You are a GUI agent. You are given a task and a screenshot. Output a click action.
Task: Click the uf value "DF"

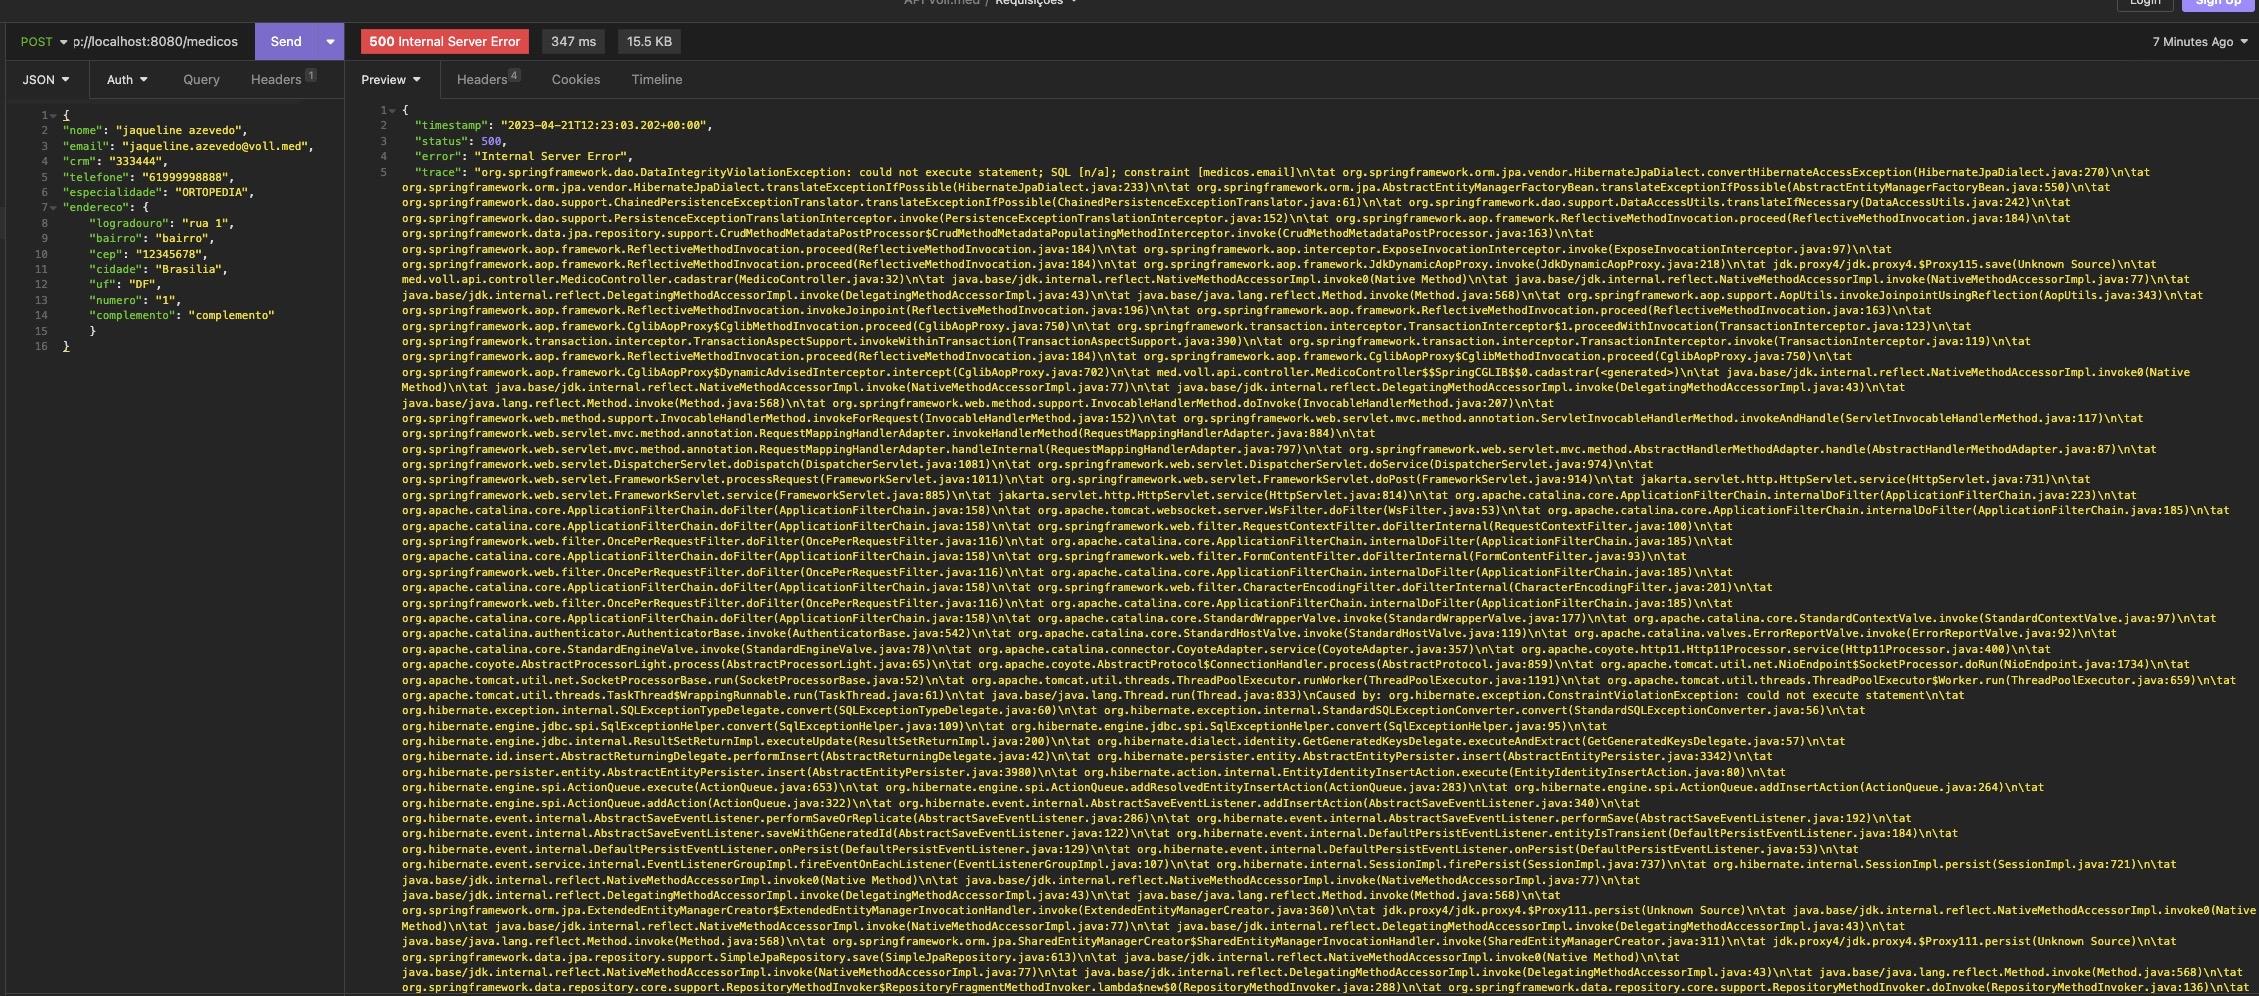142,285
